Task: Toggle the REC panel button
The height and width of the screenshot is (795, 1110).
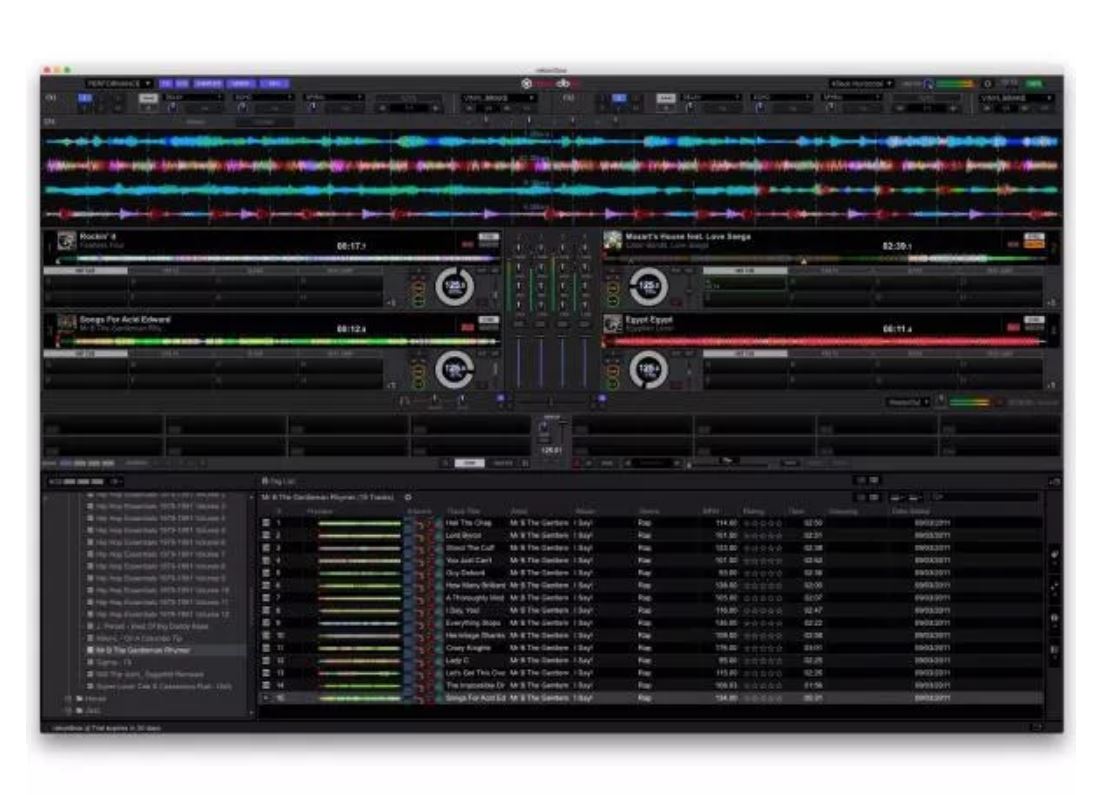Action: 274,84
